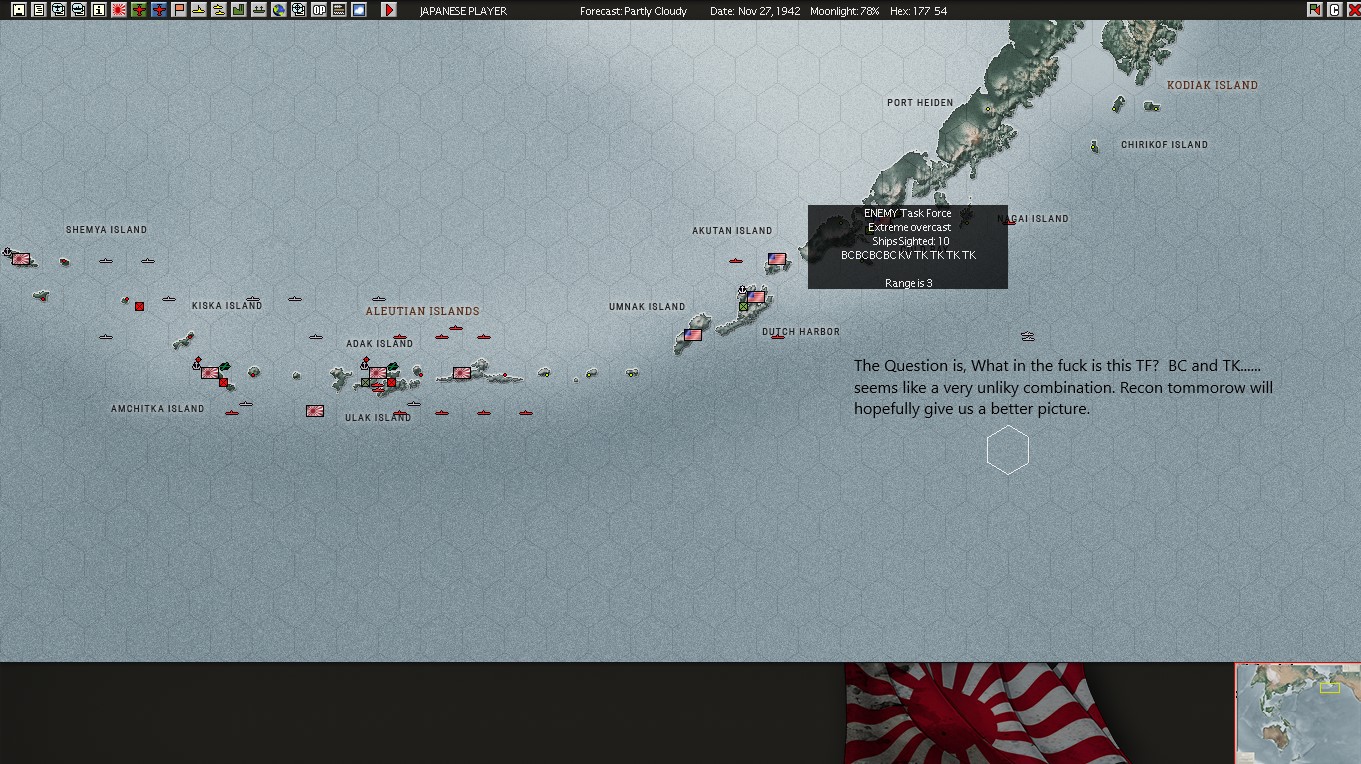The width and height of the screenshot is (1361, 764).
Task: Open the orders list document icon
Action: click(38, 10)
